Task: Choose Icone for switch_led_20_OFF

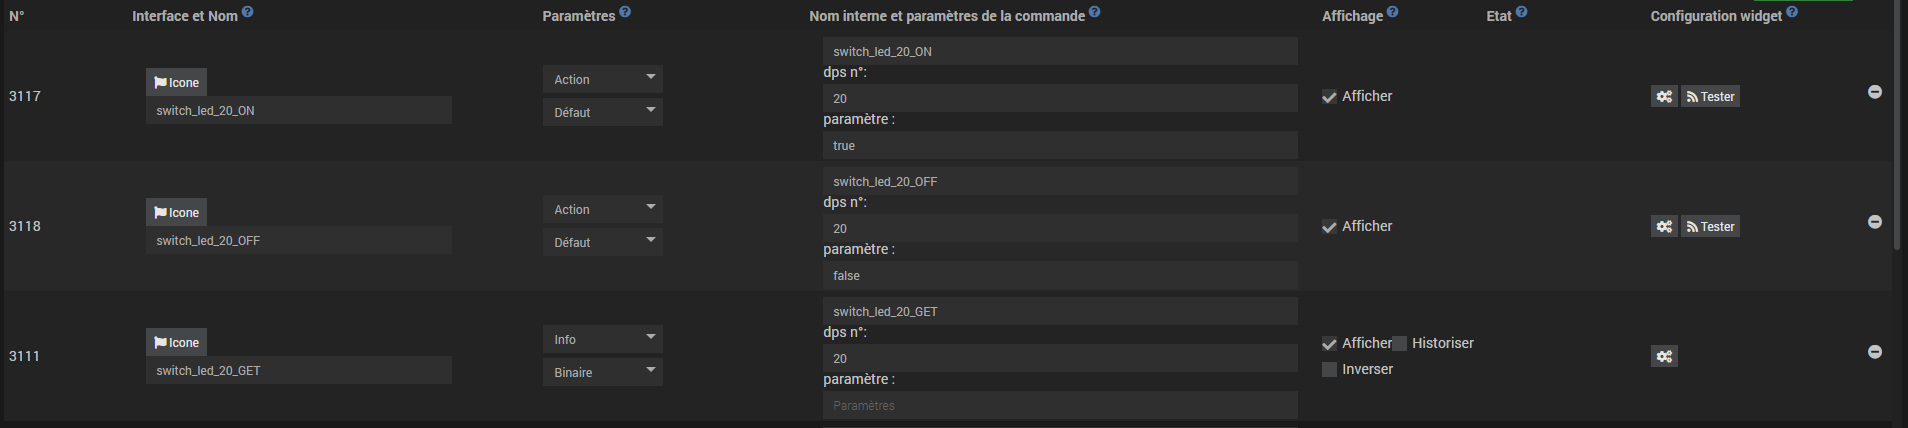Action: pyautogui.click(x=176, y=212)
